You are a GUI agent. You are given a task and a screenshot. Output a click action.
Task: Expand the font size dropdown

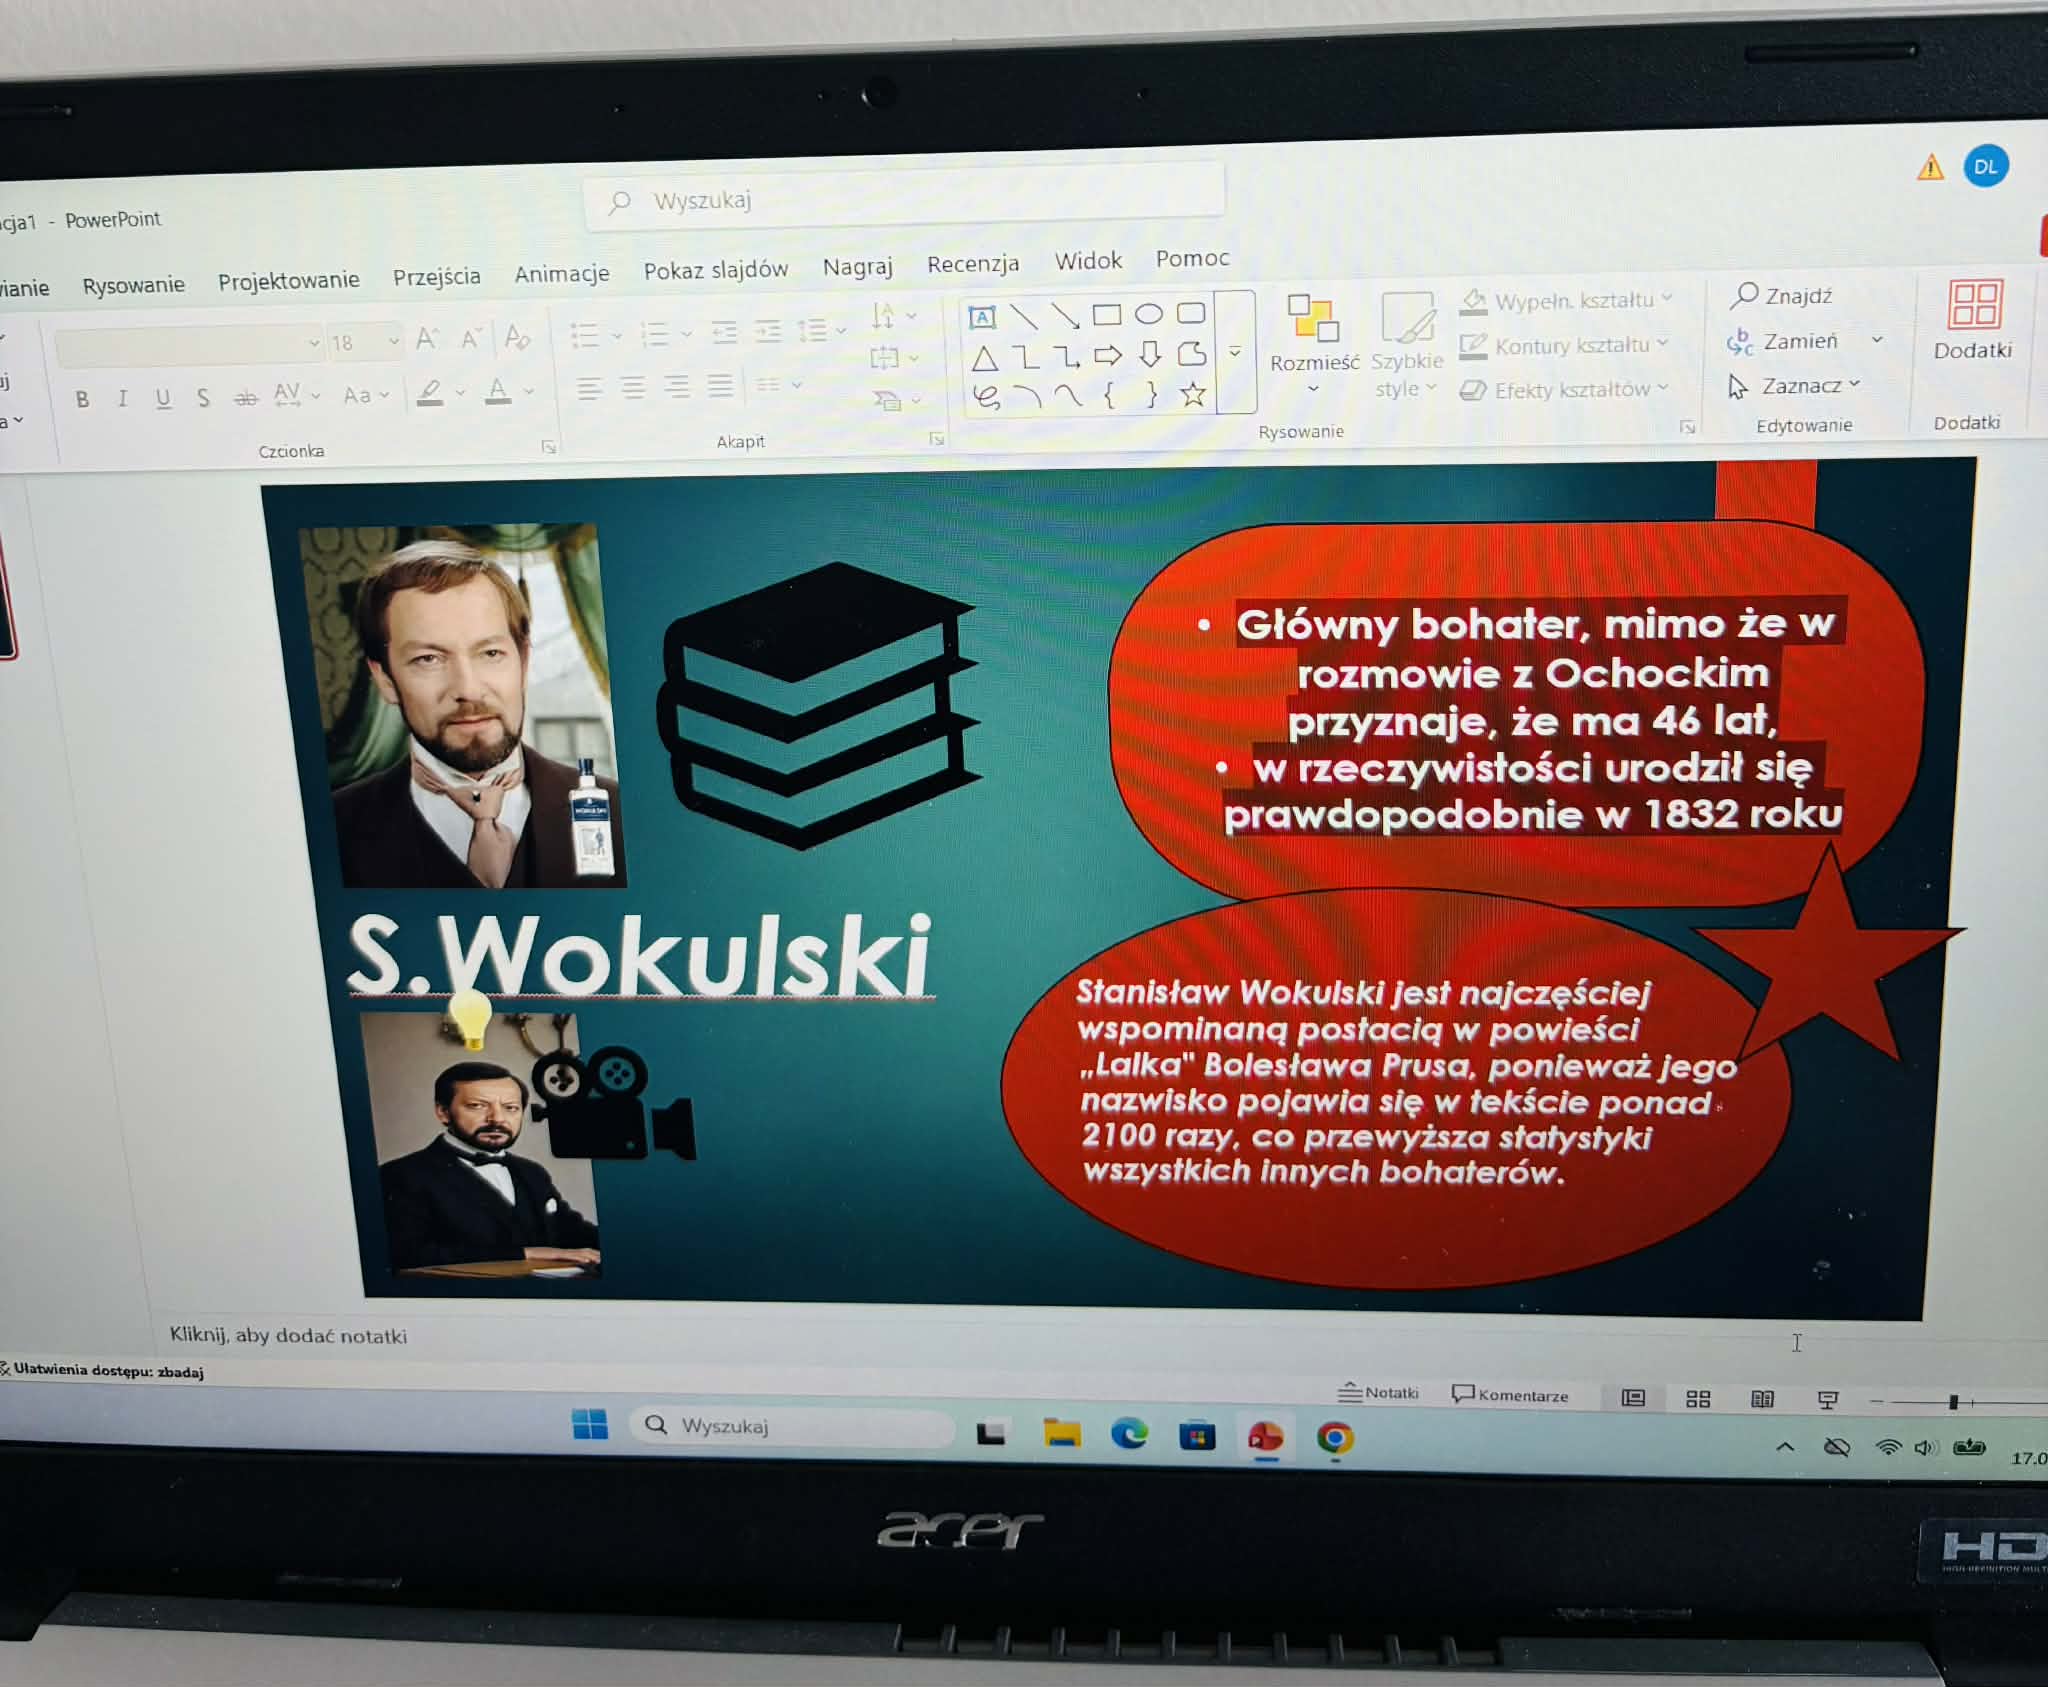[394, 342]
